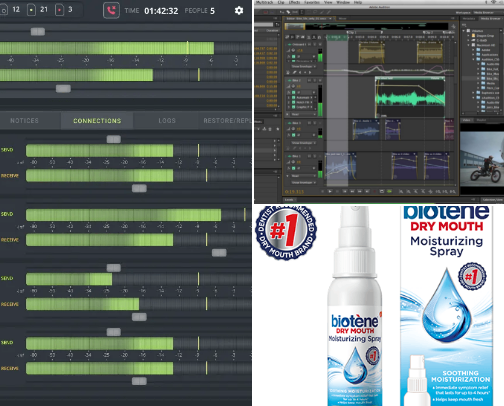Image resolution: width=504 pixels, height=406 pixels.
Task: Click the last zoom icon in Audition editor
Action: pyautogui.click(x=453, y=191)
